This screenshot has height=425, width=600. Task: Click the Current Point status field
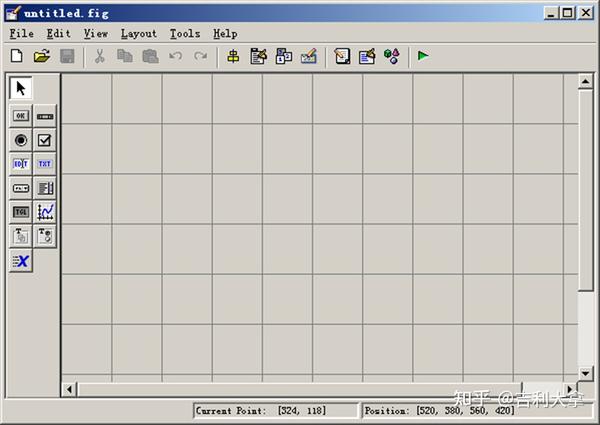click(x=276, y=411)
